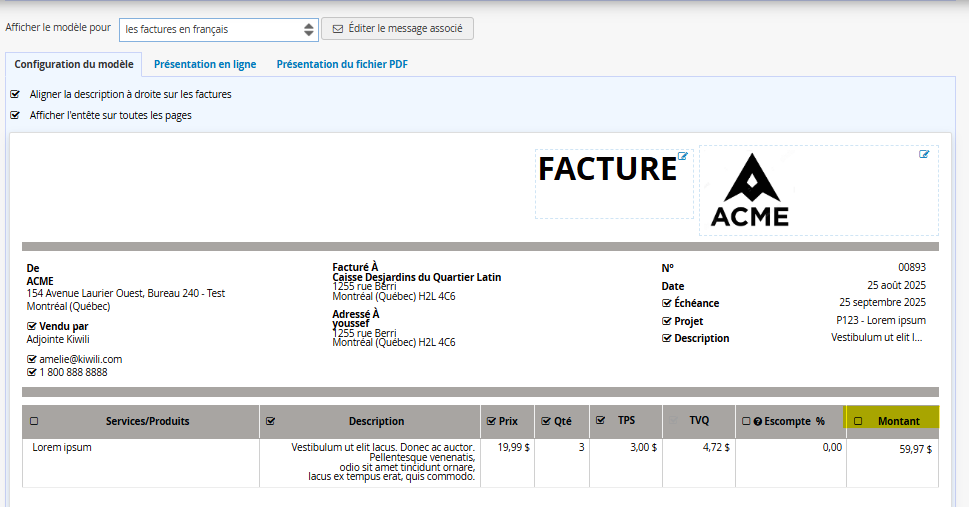Image resolution: width=969 pixels, height=507 pixels.
Task: Click the edit icon on the FACTURE title
Action: 682,156
